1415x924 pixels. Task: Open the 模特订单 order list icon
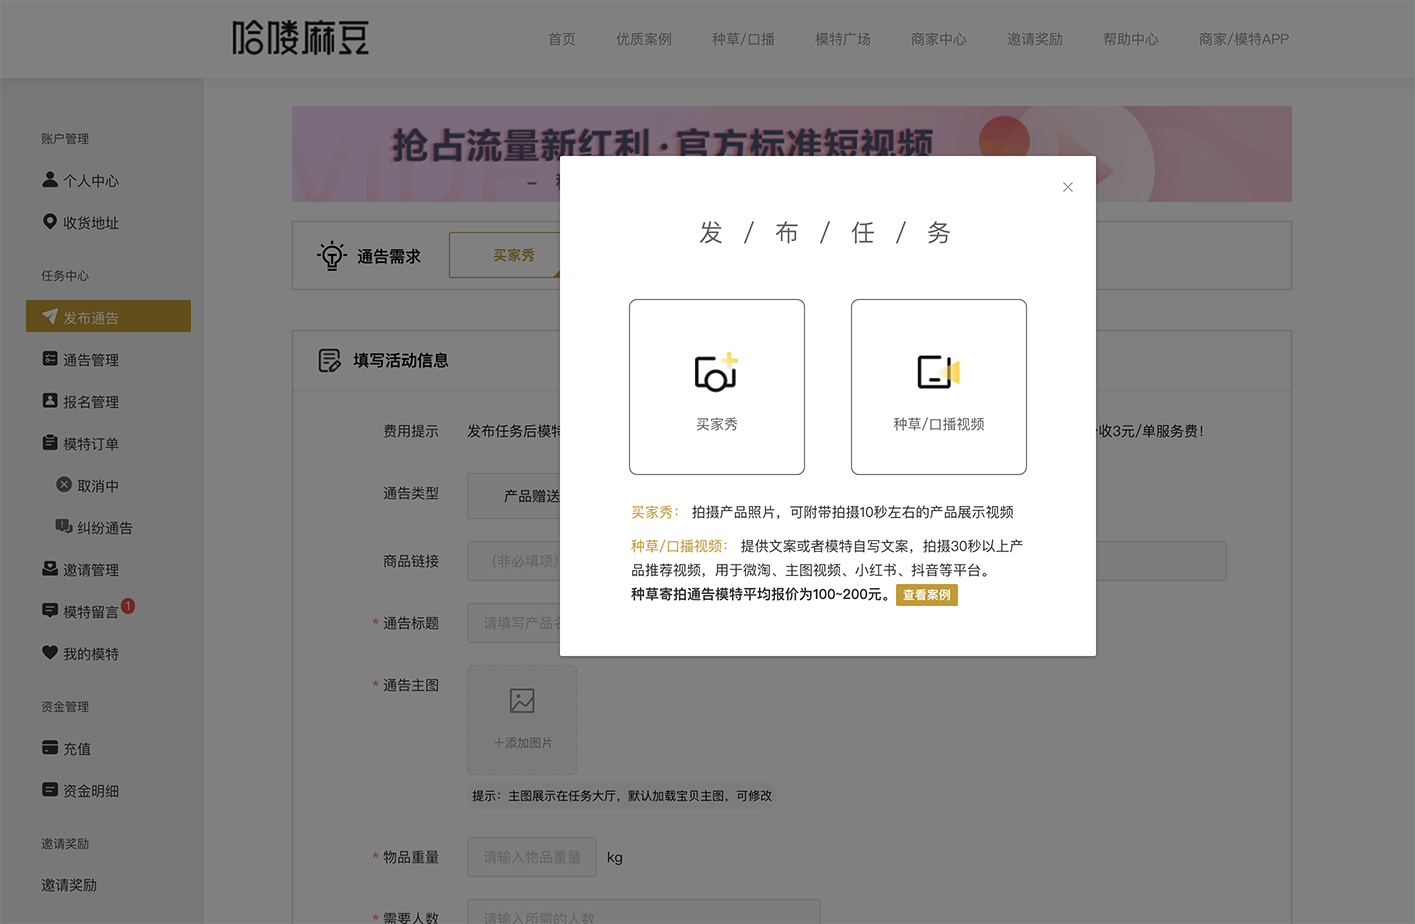(x=48, y=442)
